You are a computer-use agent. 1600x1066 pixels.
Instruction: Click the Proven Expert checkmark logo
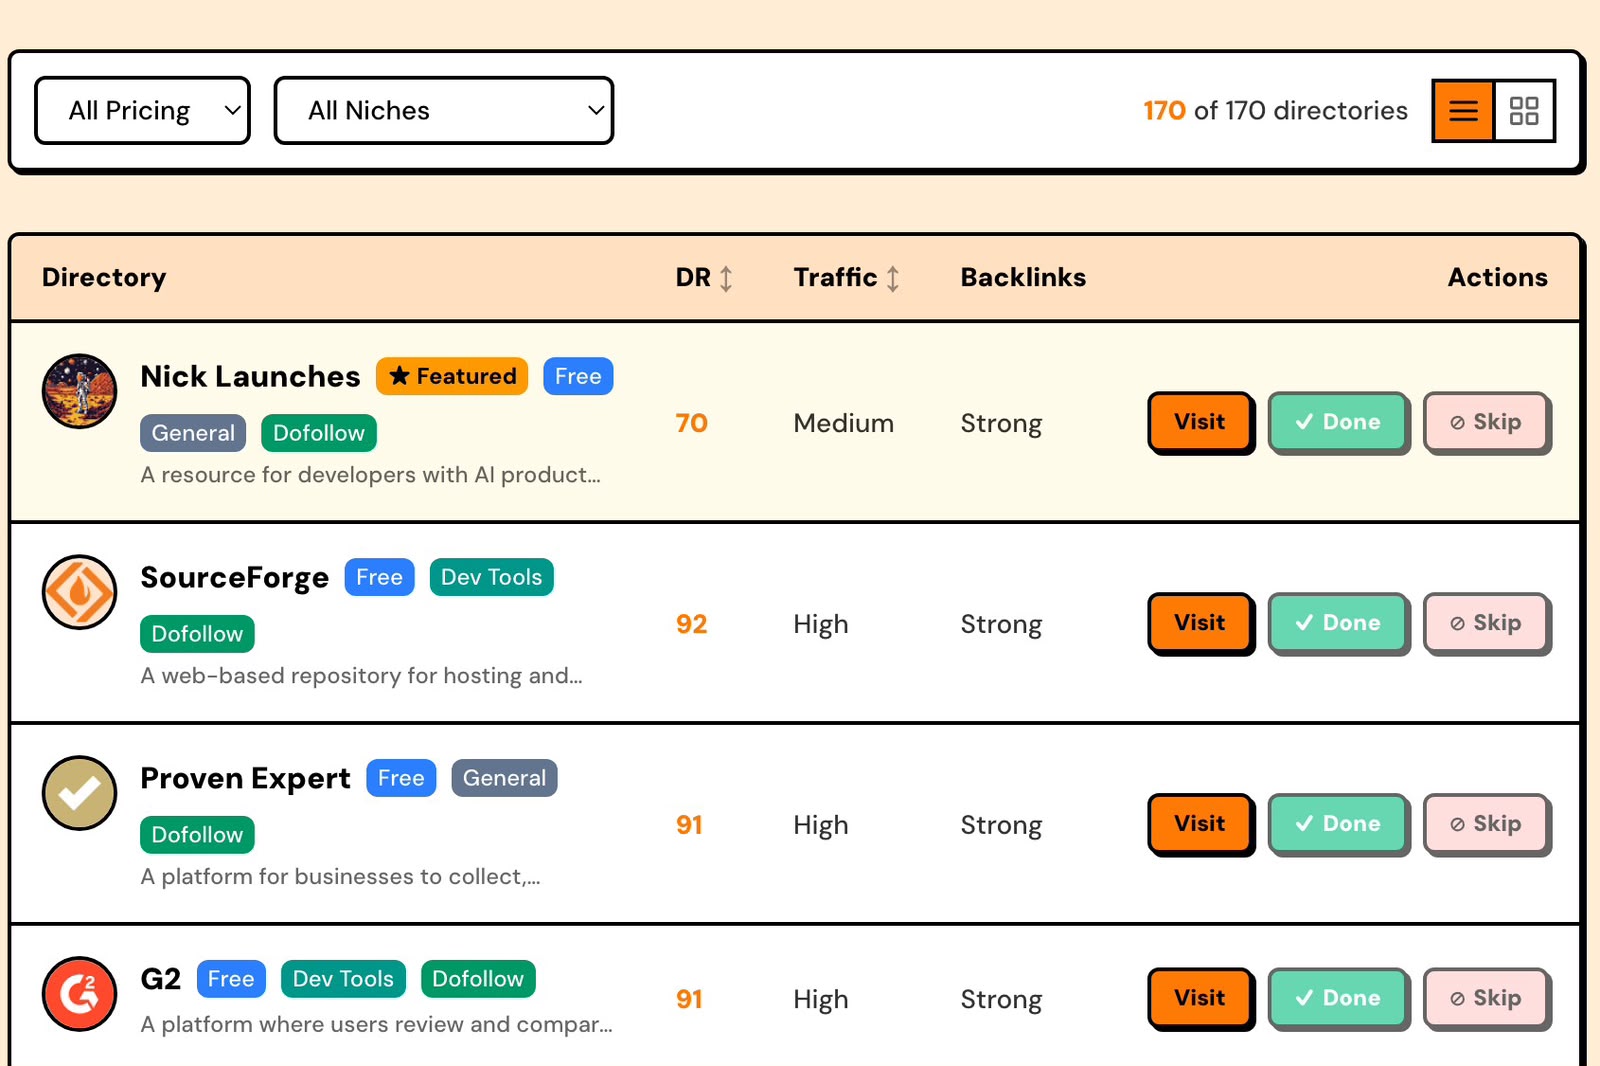tap(79, 793)
